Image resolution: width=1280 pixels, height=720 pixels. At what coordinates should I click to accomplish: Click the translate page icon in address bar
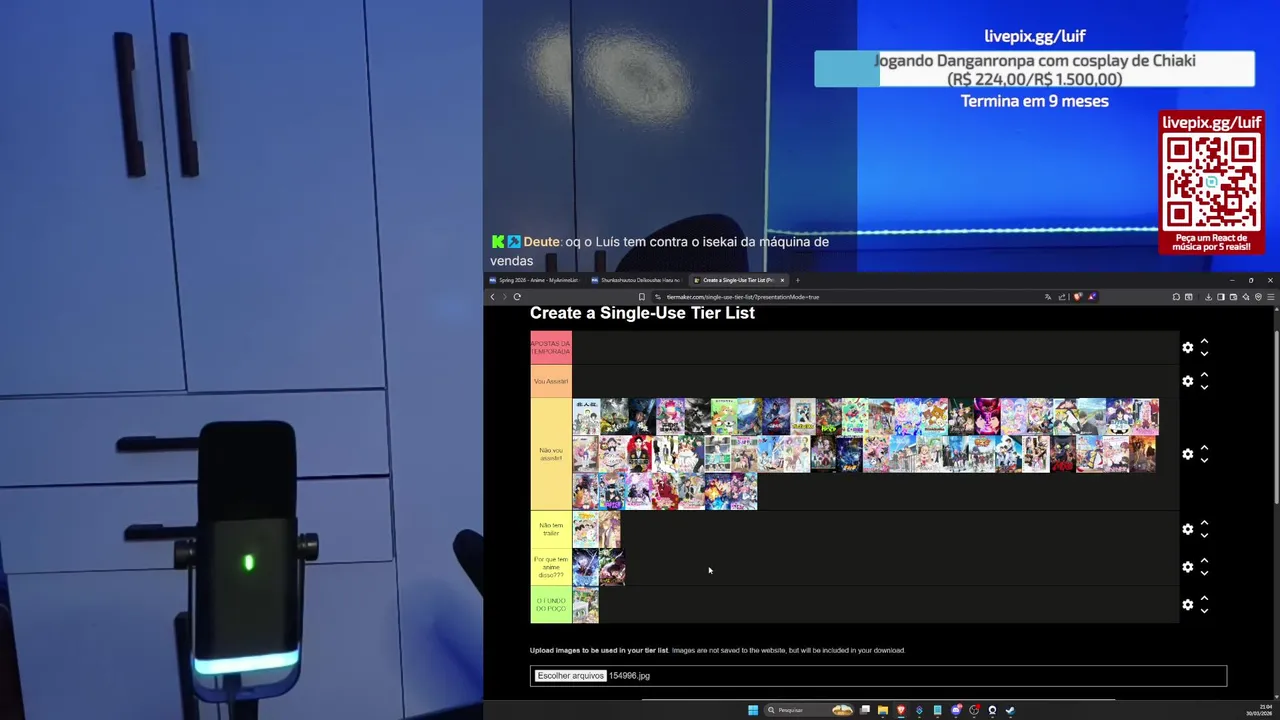pos(1048,297)
